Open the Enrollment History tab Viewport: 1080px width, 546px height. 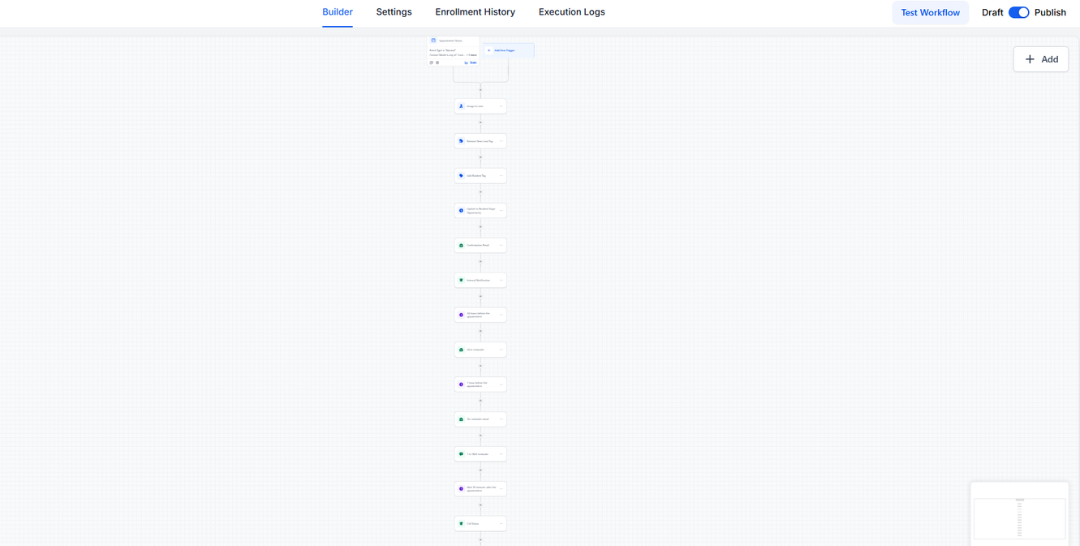tap(475, 12)
